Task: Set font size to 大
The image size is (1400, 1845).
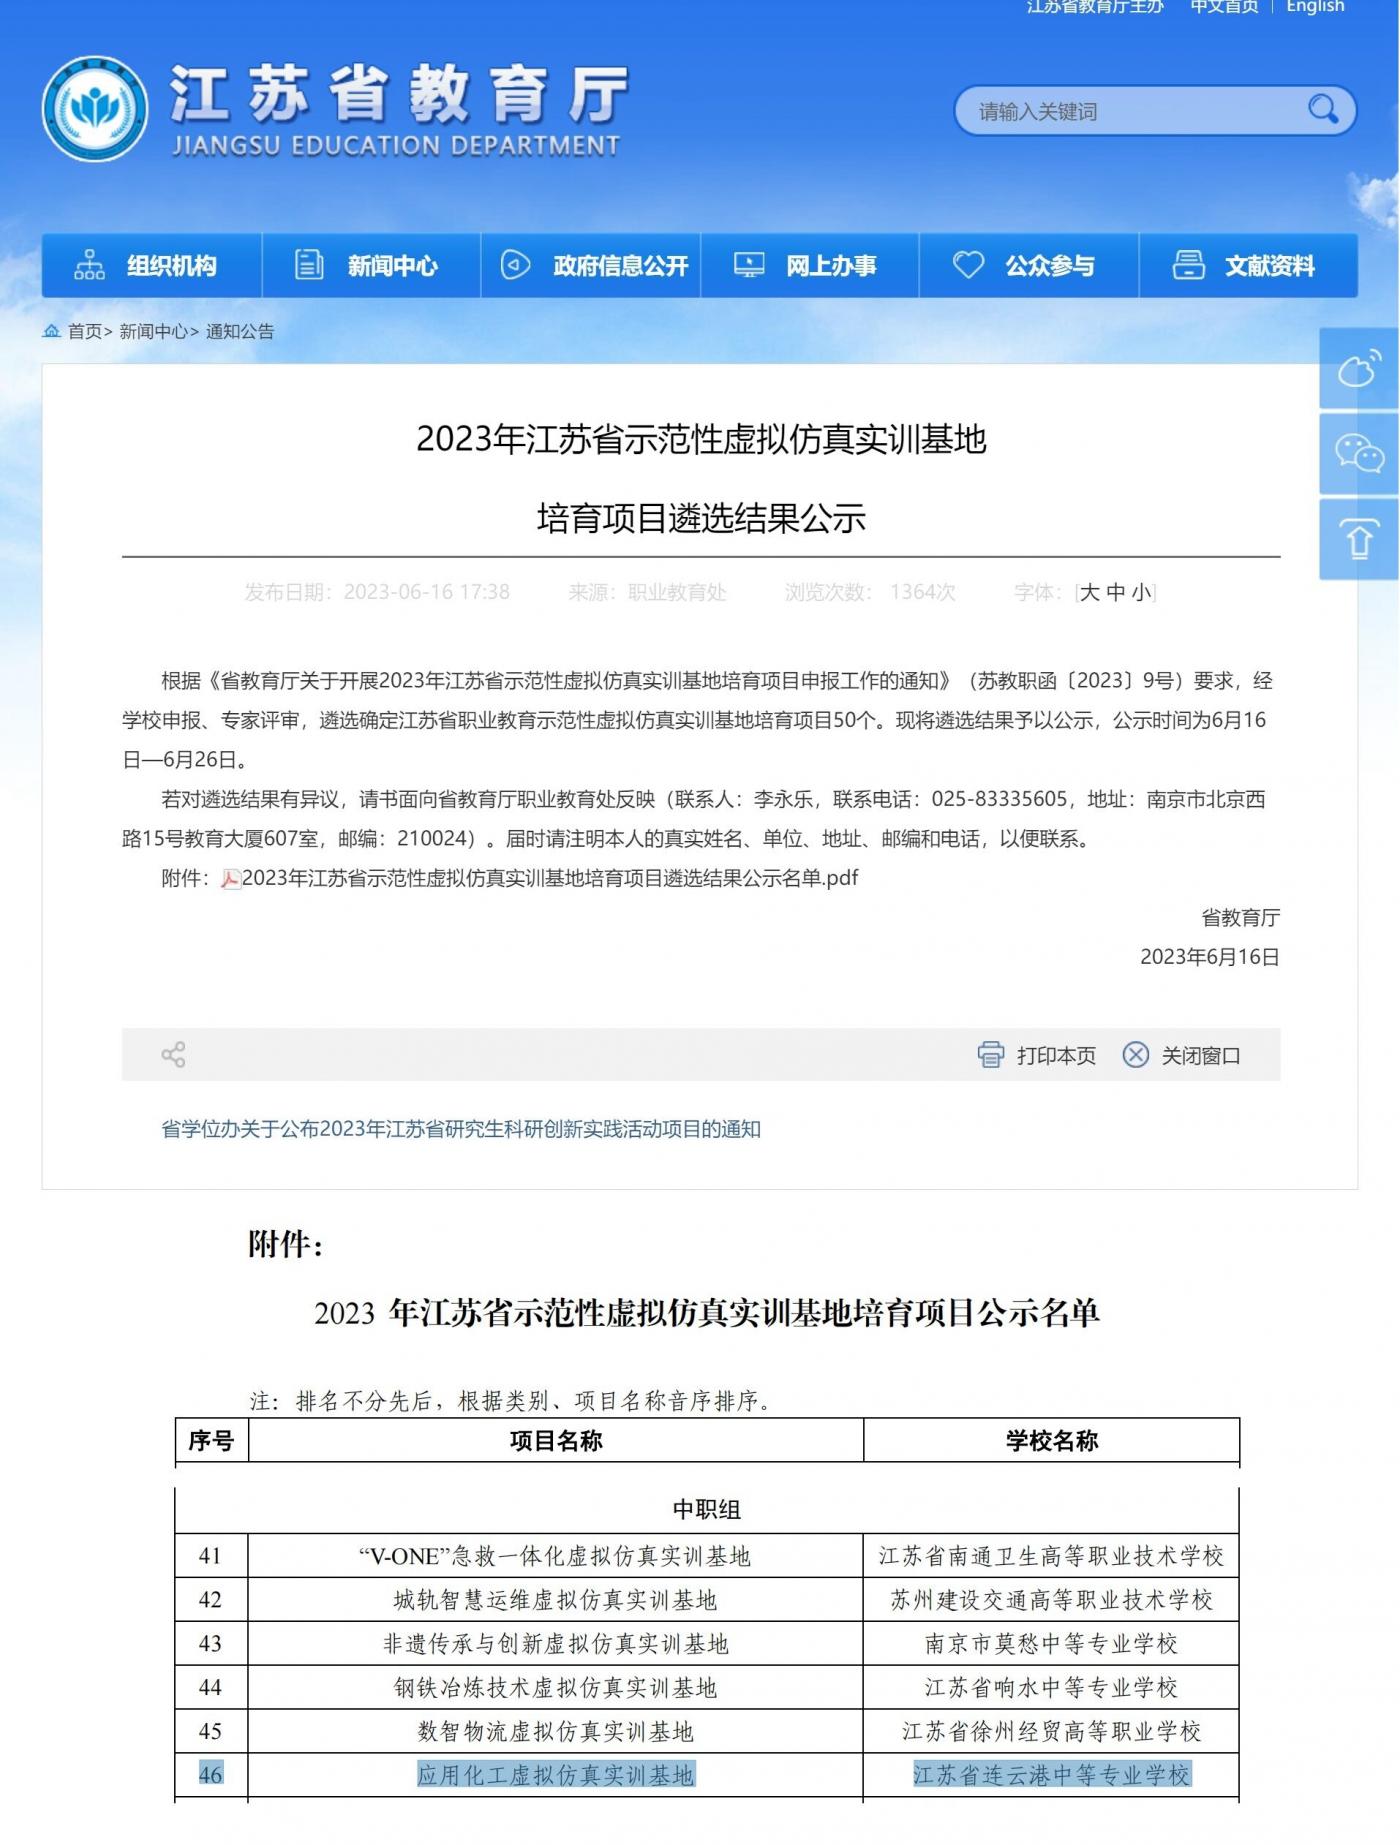Action: click(1090, 592)
